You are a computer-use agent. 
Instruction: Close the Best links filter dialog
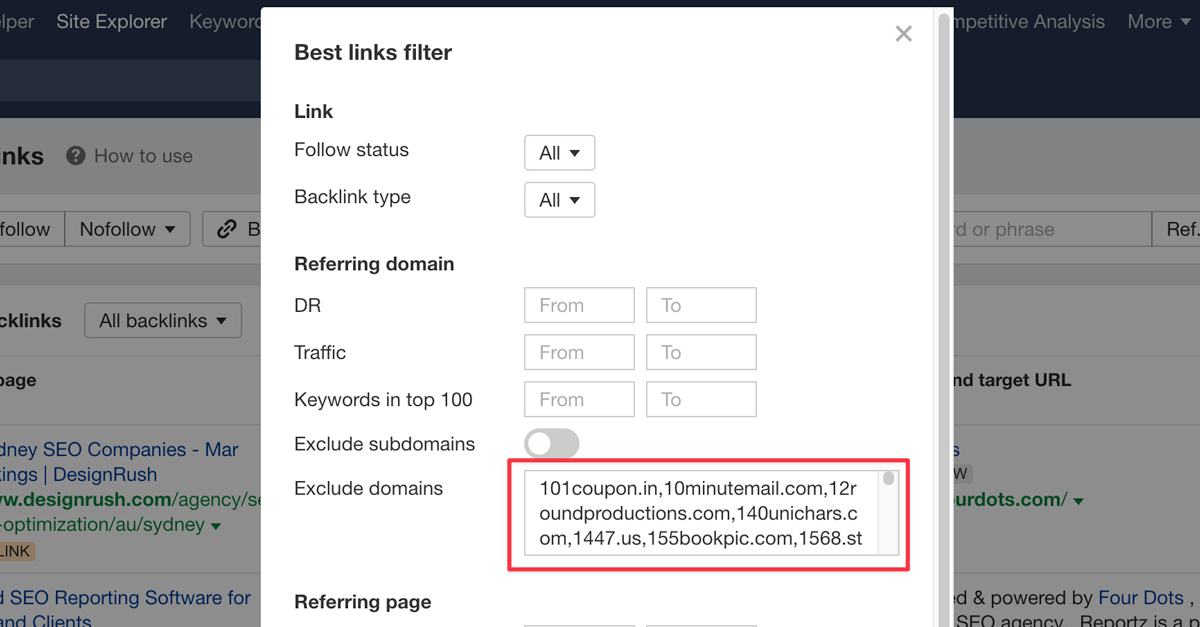[904, 34]
